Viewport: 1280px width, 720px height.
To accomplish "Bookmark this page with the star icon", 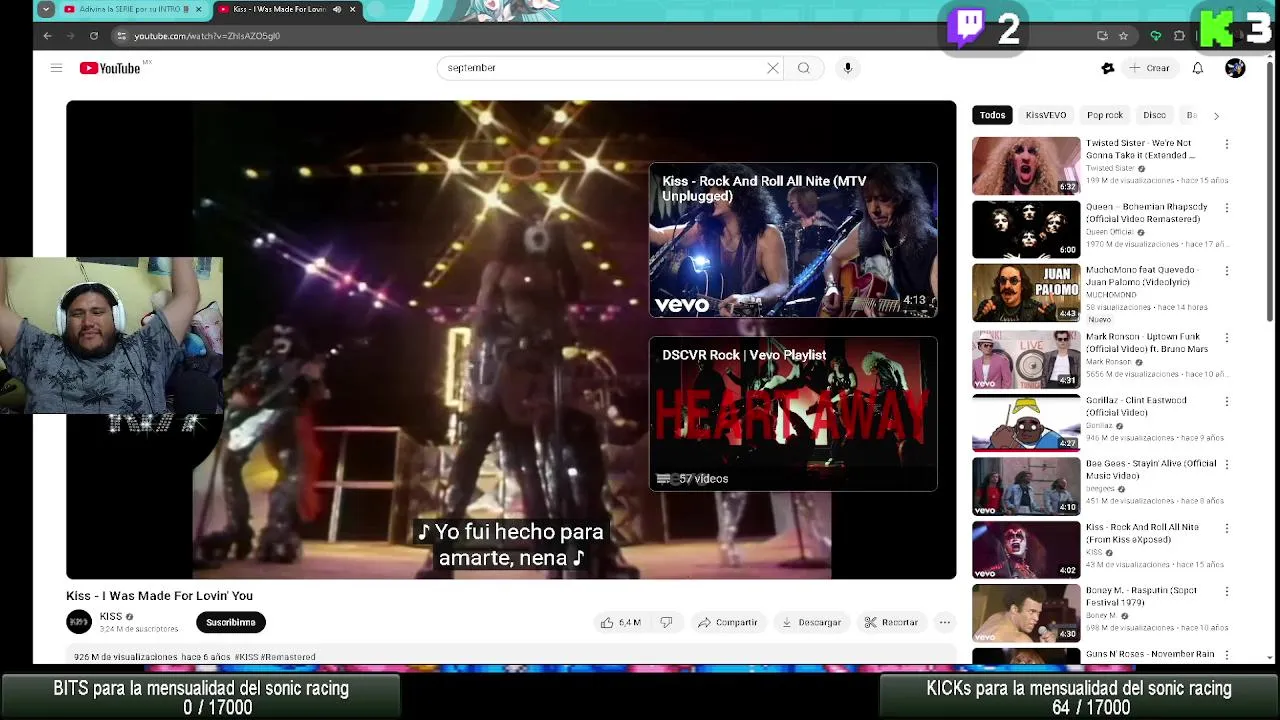I will [1123, 36].
